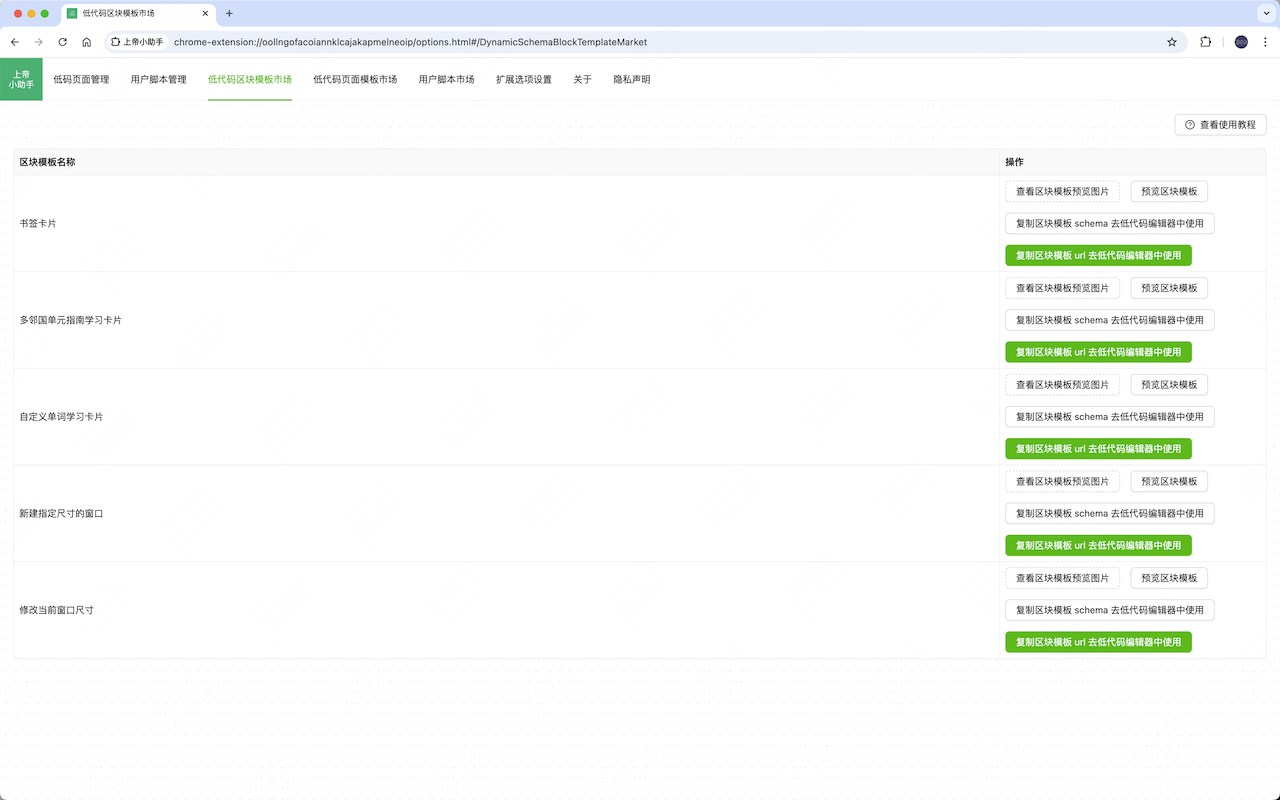
Task: View preview image for 书签卡片
Action: (x=1062, y=191)
